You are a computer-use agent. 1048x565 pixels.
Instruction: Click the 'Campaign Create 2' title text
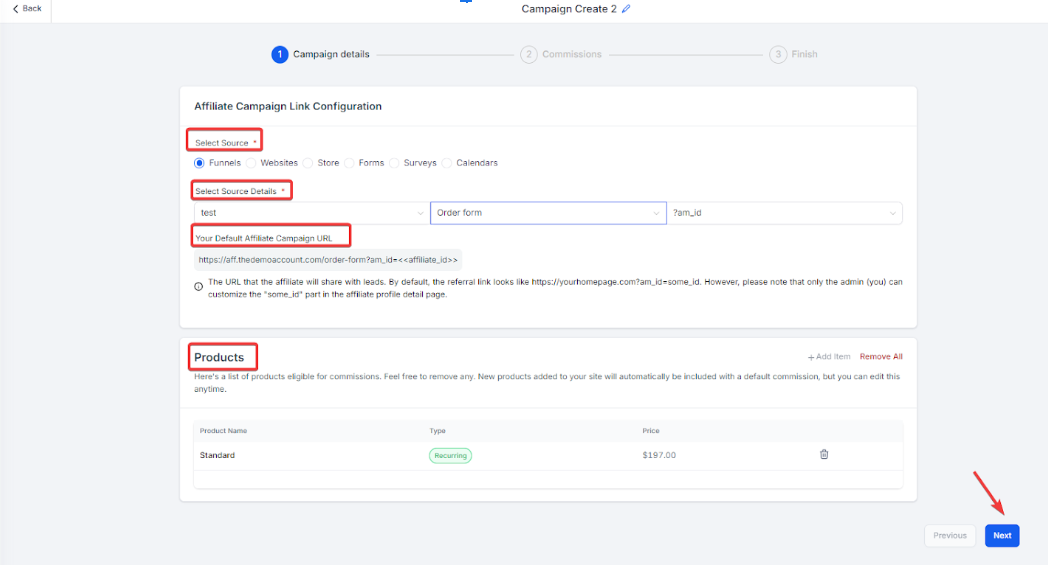569,9
